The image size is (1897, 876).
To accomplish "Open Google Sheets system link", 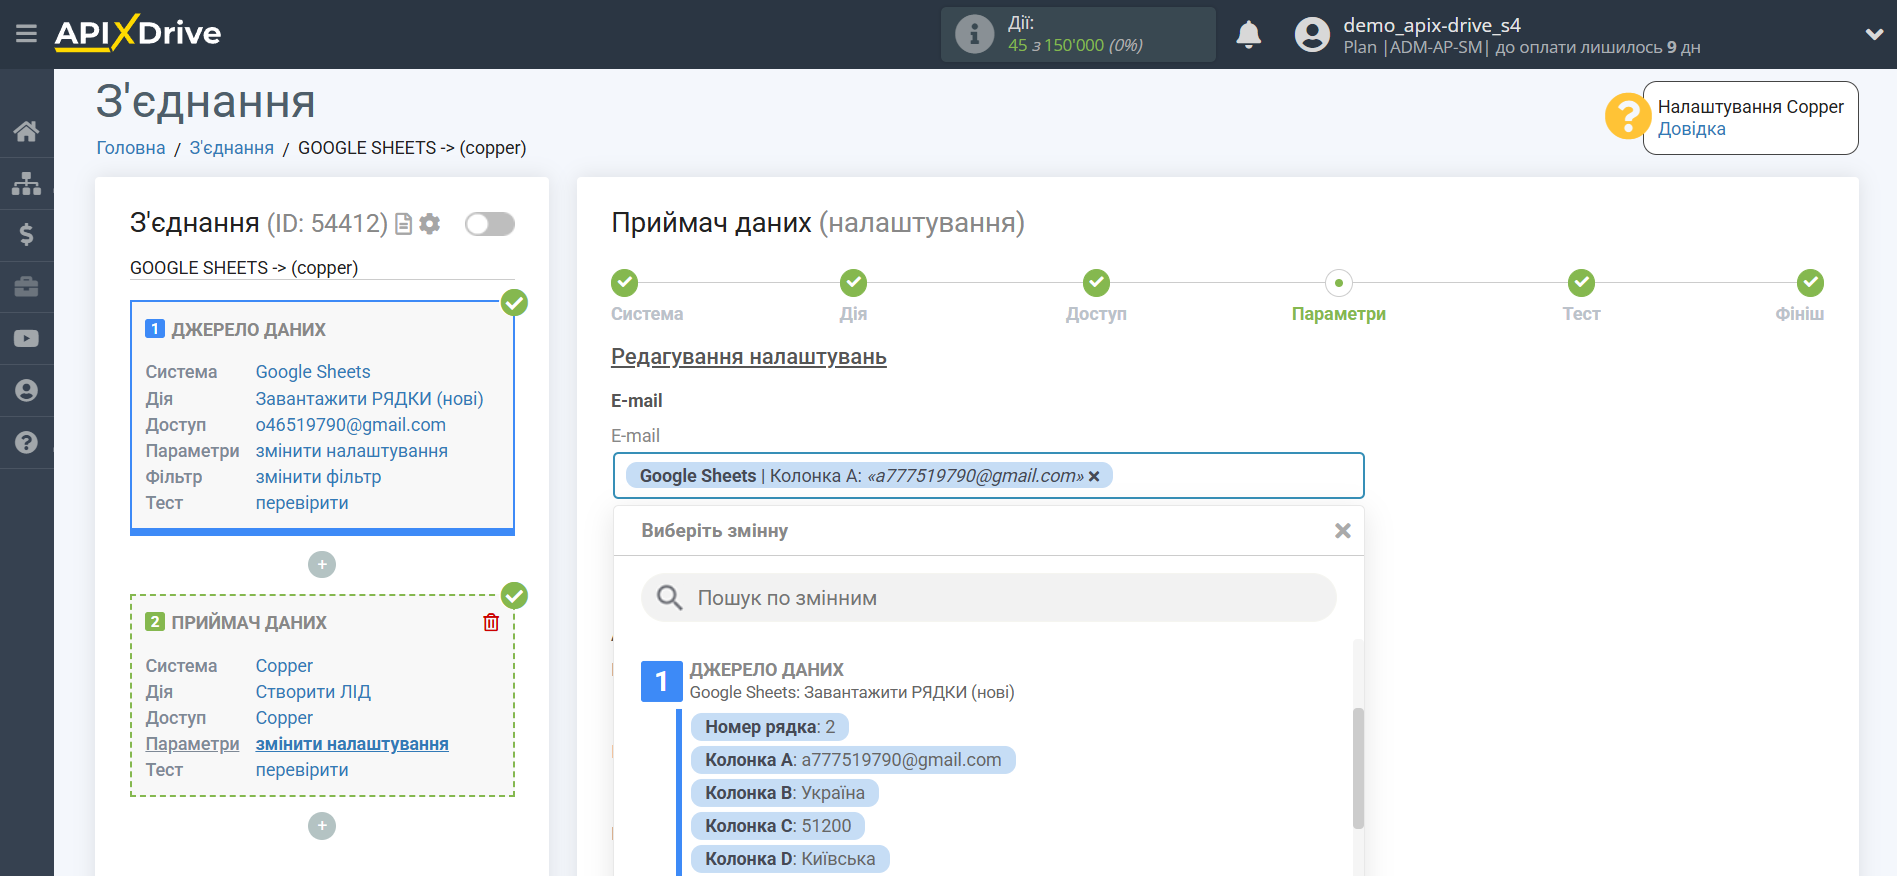I will pyautogui.click(x=313, y=372).
